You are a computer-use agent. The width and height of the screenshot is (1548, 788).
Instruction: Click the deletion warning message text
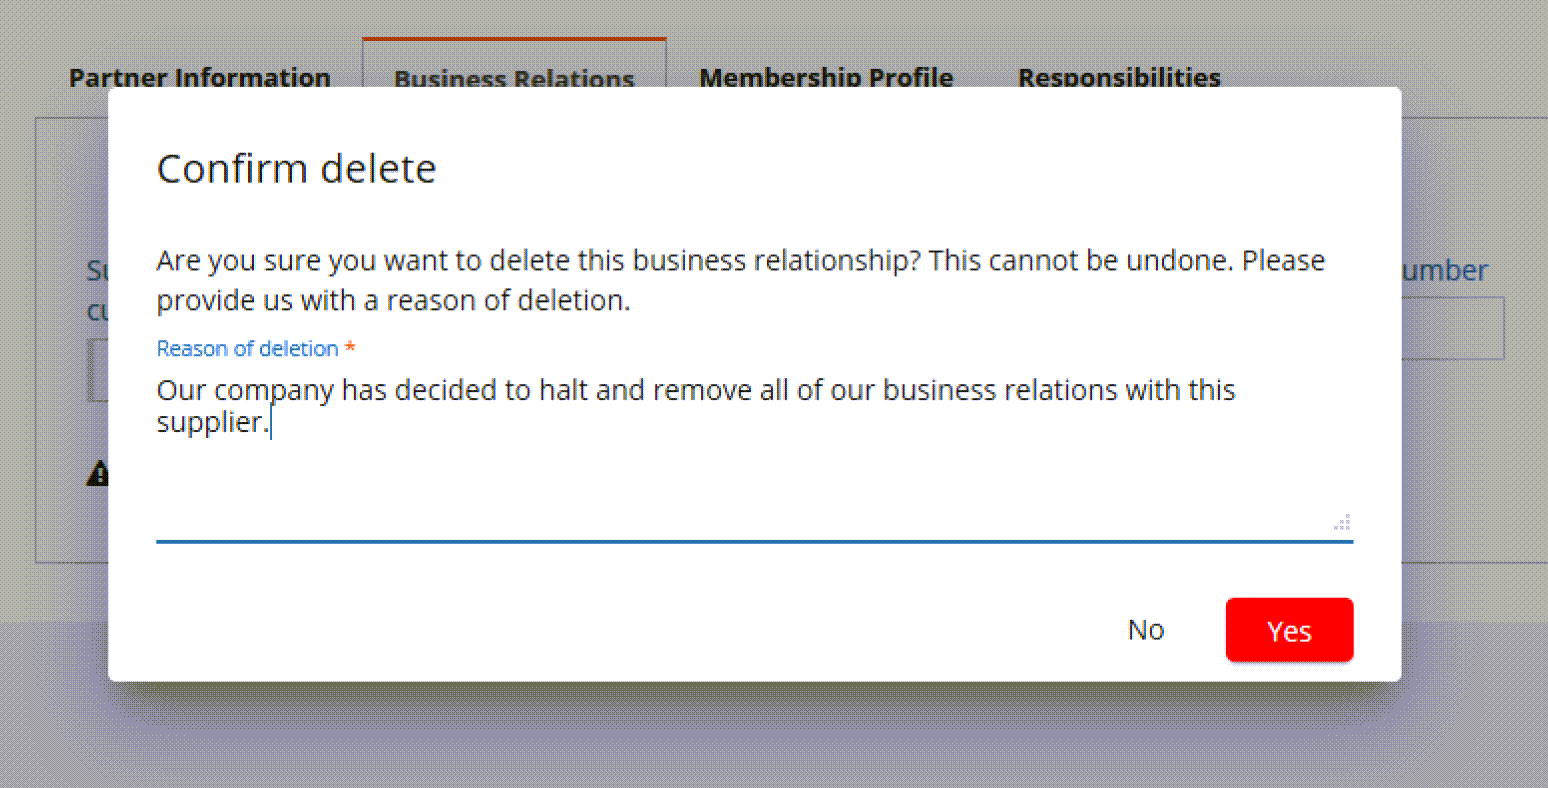[x=740, y=280]
